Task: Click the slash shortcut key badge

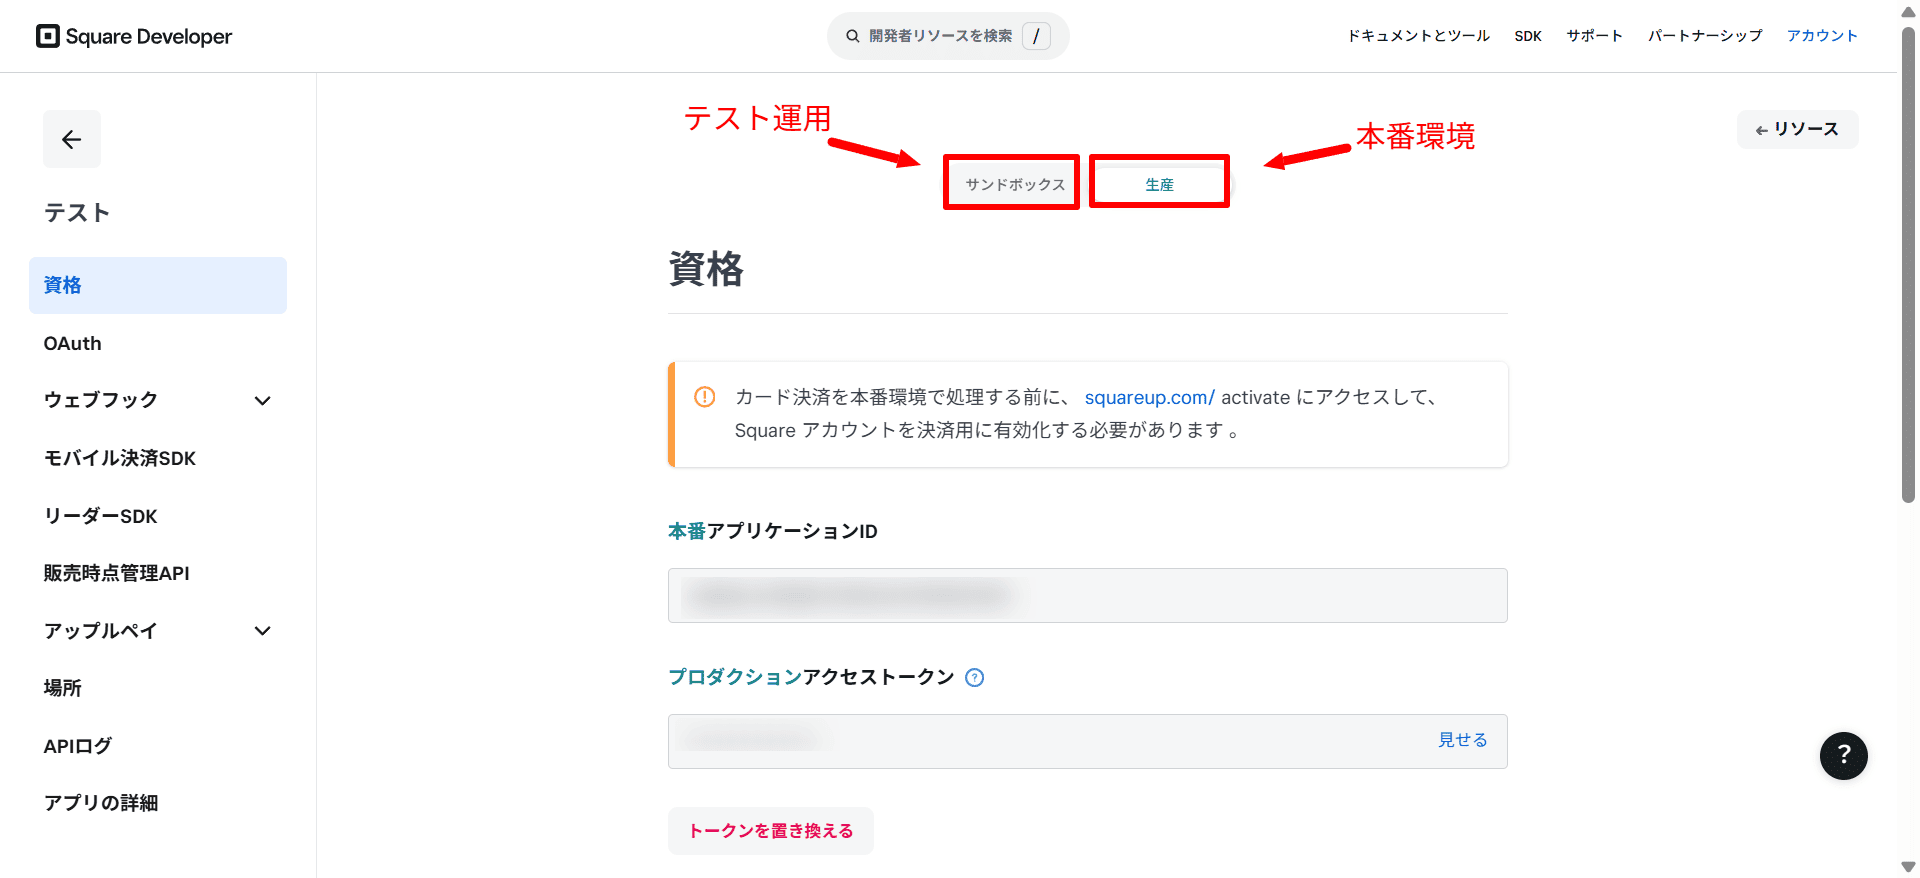Action: (1036, 36)
